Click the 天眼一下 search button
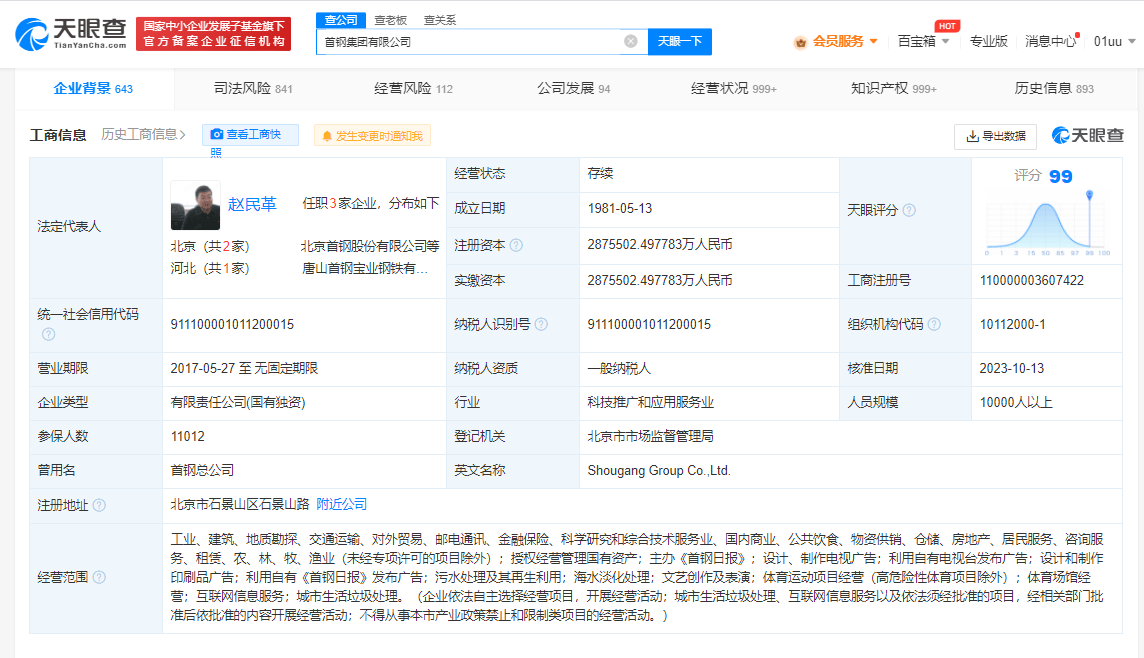The image size is (1144, 658). (x=680, y=41)
